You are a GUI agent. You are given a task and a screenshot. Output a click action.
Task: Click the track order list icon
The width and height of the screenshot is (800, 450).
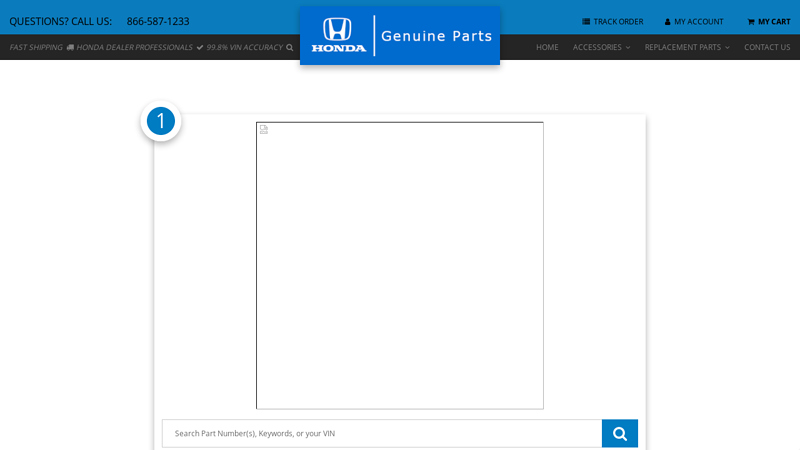(586, 21)
